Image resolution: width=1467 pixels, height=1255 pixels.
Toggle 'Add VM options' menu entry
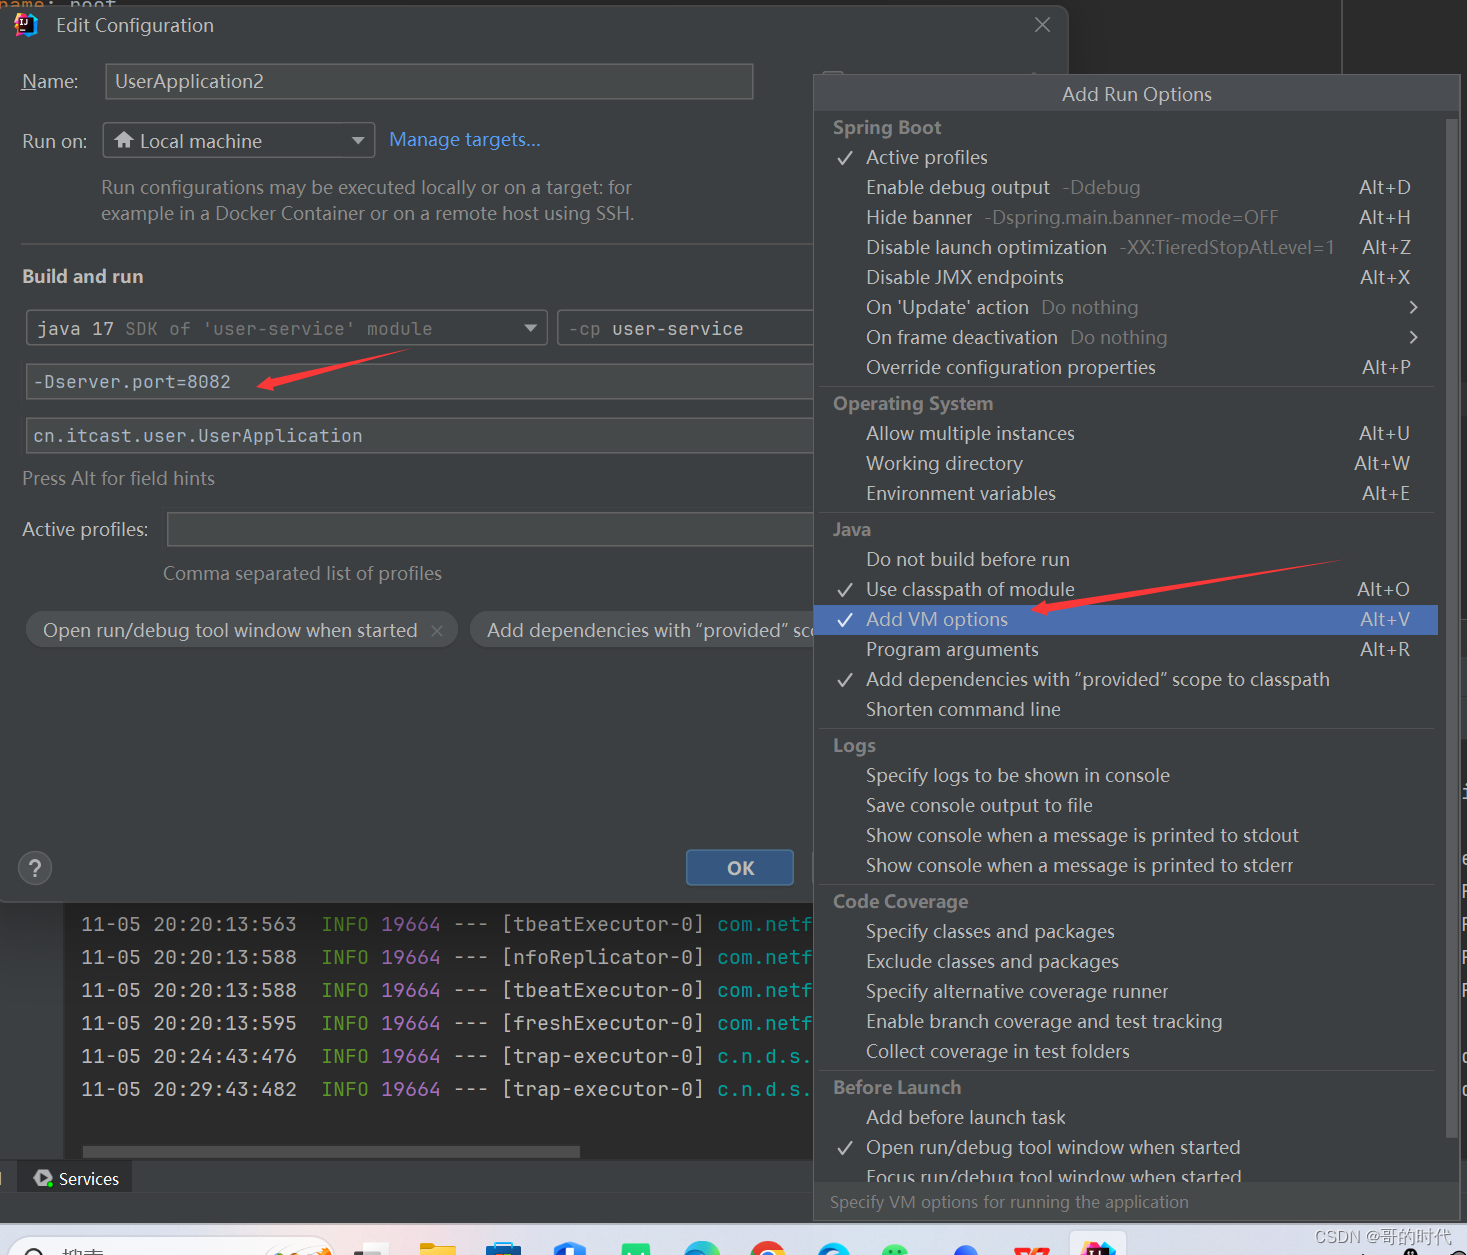1126,619
